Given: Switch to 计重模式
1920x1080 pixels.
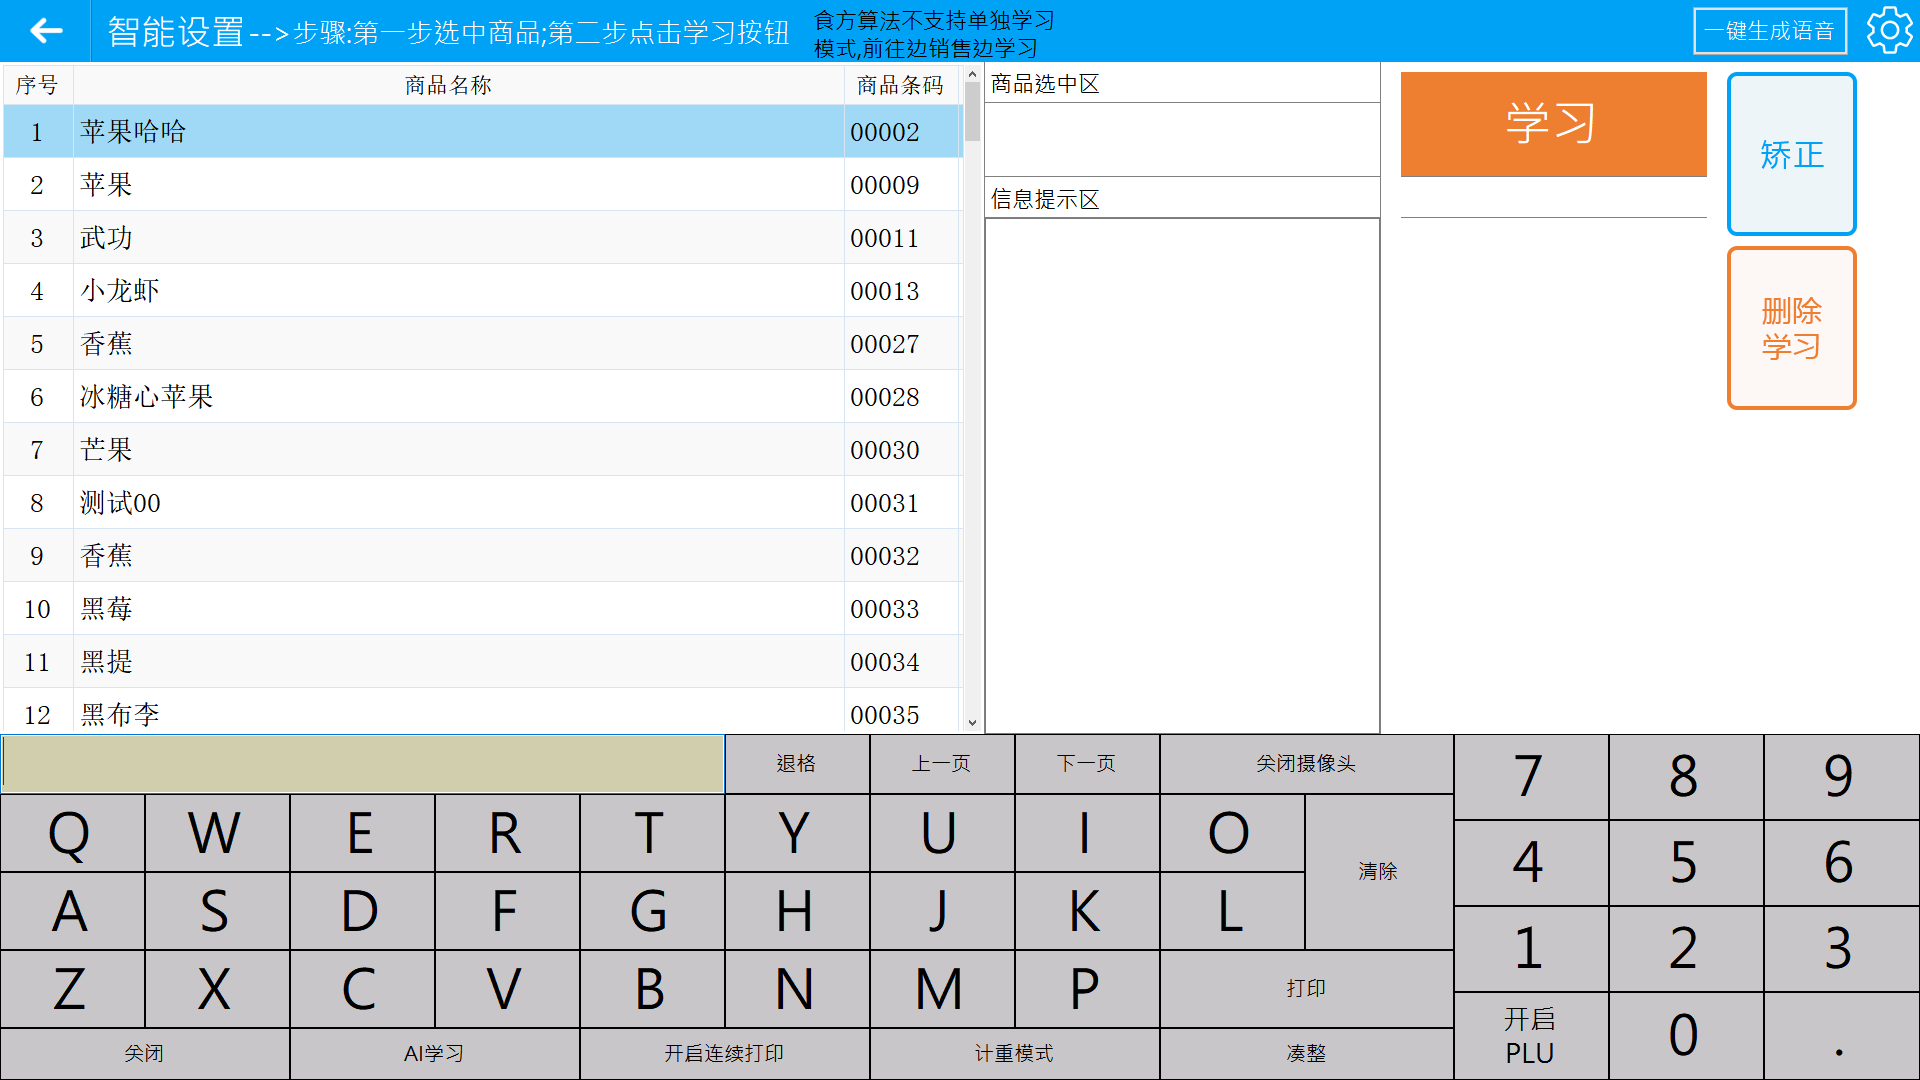Looking at the screenshot, I should (x=1014, y=1053).
